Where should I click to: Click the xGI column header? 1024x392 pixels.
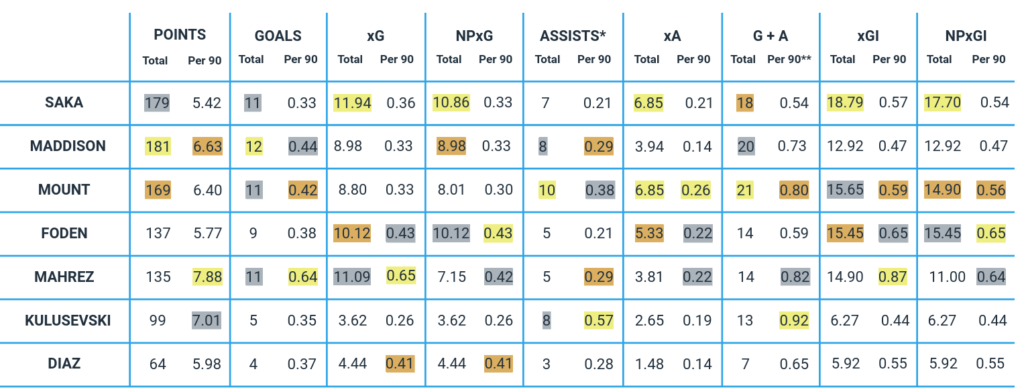tap(868, 35)
